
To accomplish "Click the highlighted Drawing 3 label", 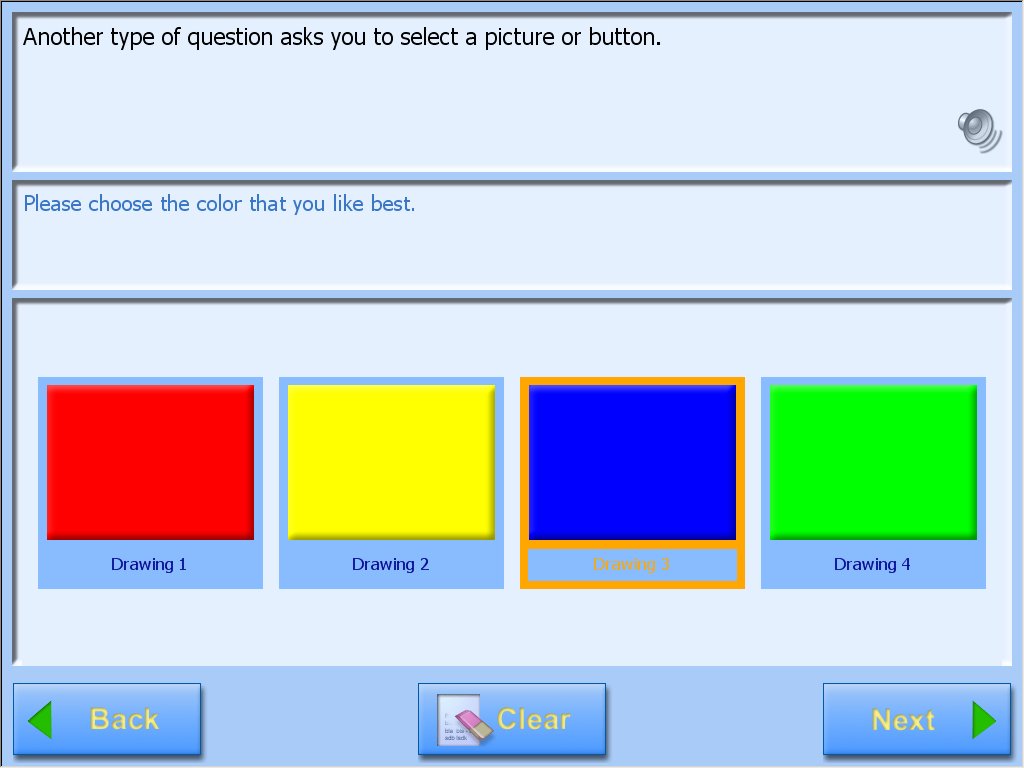I will [x=631, y=564].
